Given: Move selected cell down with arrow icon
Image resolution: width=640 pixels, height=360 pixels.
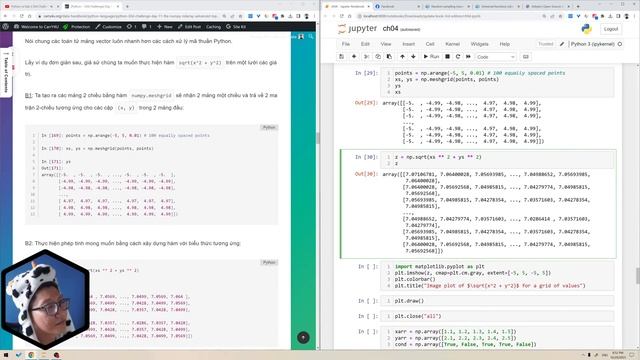Looking at the screenshot, I should point(413,57).
